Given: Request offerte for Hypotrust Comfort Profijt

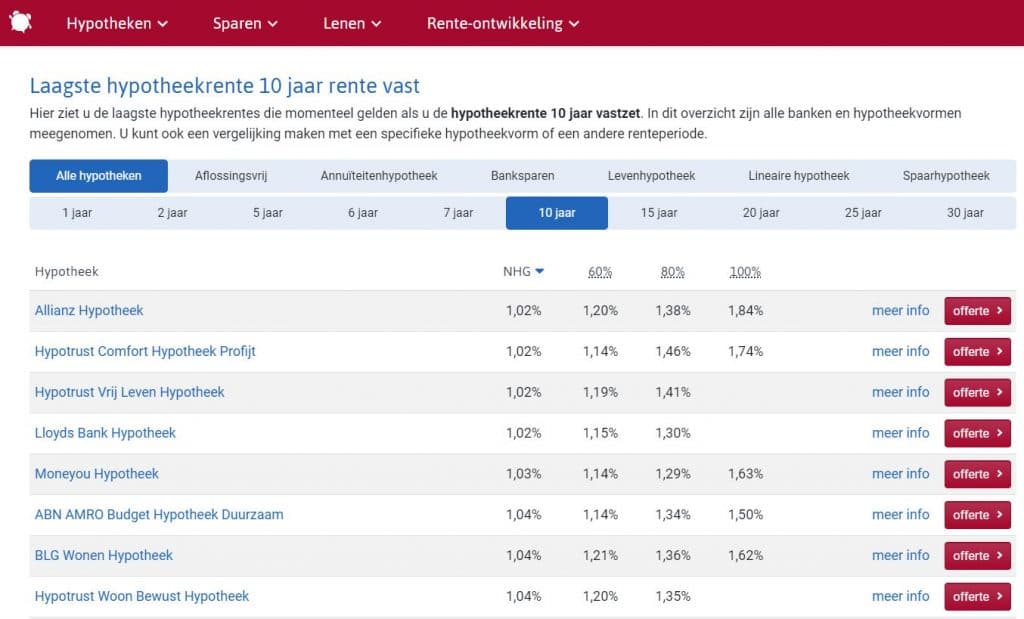Looking at the screenshot, I should [x=978, y=351].
